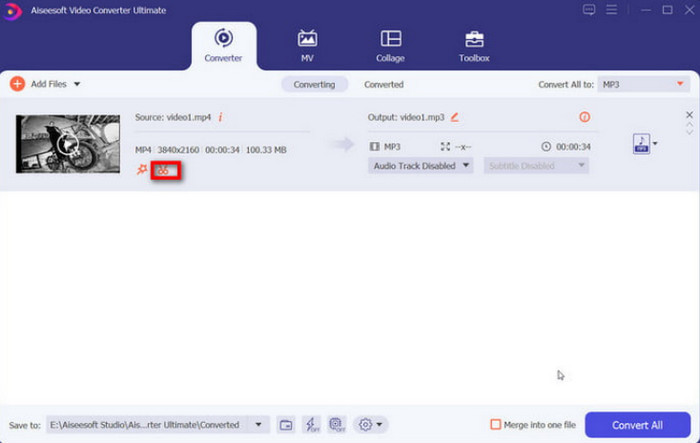This screenshot has width=700, height=443.
Task: Show the Converting list
Action: 314,84
